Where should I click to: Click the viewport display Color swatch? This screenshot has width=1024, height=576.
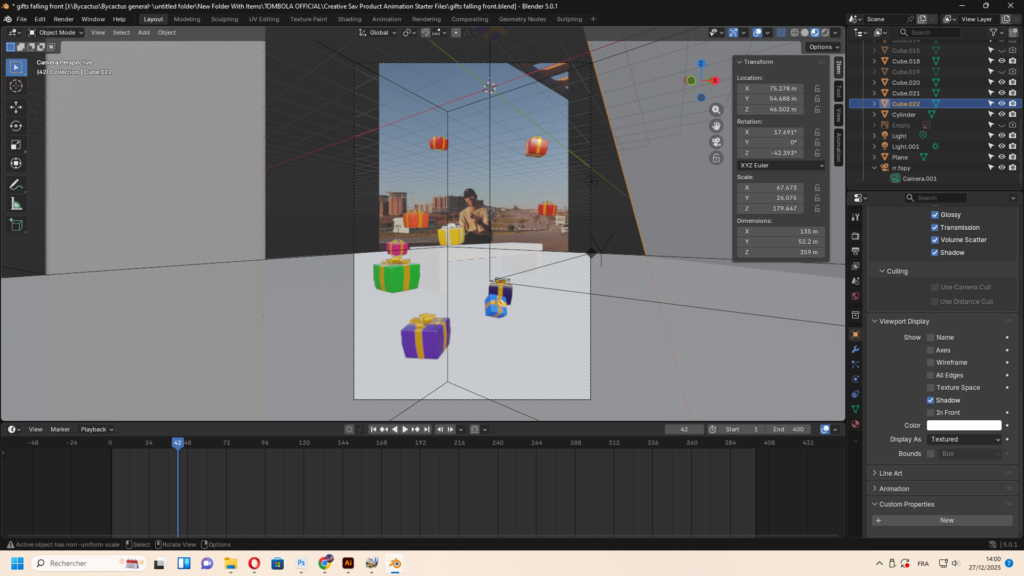click(x=963, y=425)
